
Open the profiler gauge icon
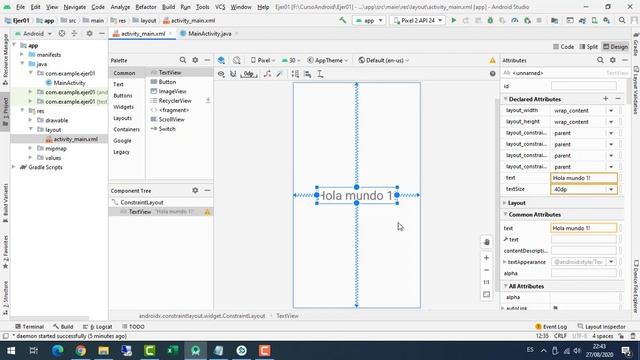[x=515, y=20]
